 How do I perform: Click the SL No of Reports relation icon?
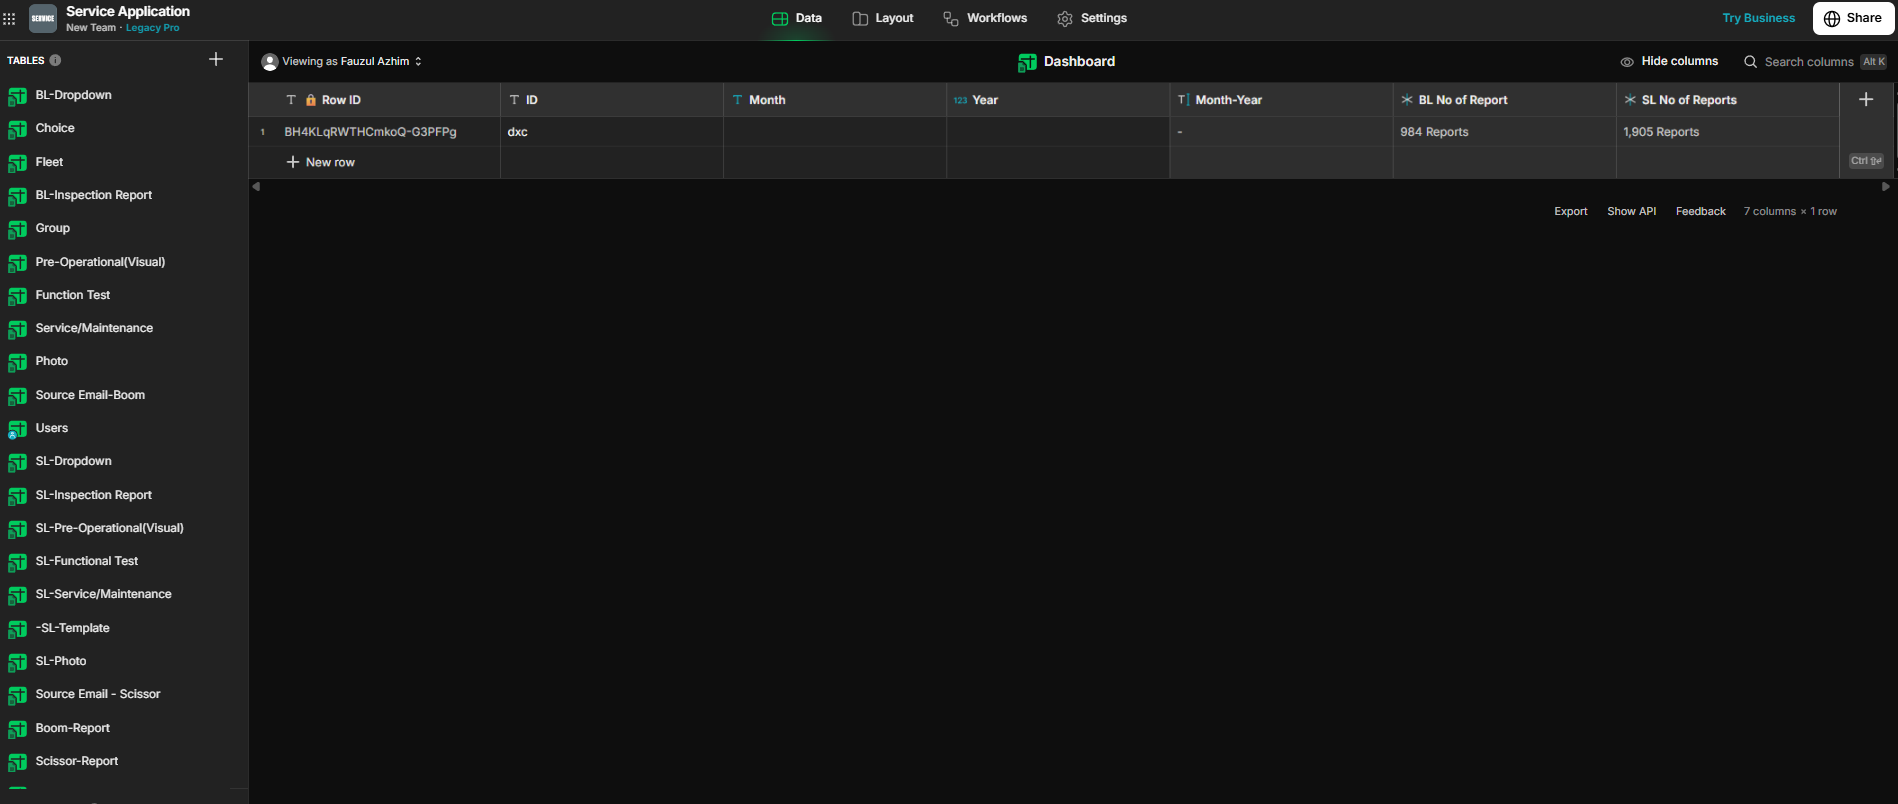click(1630, 100)
